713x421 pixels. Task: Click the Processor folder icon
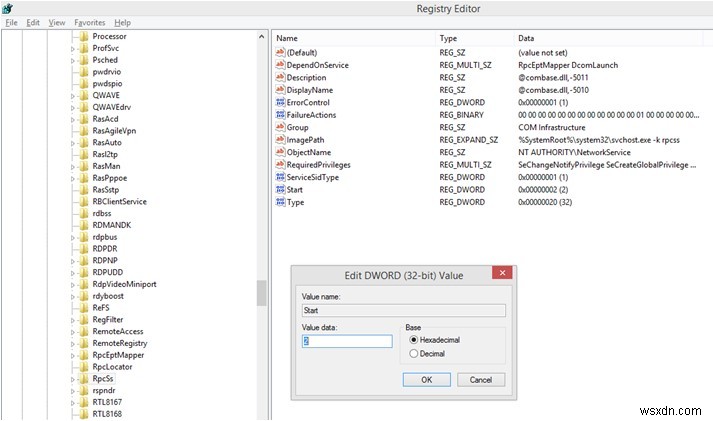84,36
